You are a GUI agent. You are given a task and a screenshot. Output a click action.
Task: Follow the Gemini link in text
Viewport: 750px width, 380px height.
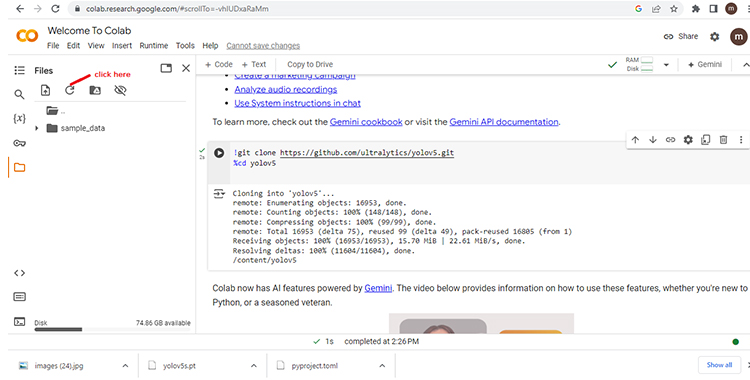(x=378, y=288)
